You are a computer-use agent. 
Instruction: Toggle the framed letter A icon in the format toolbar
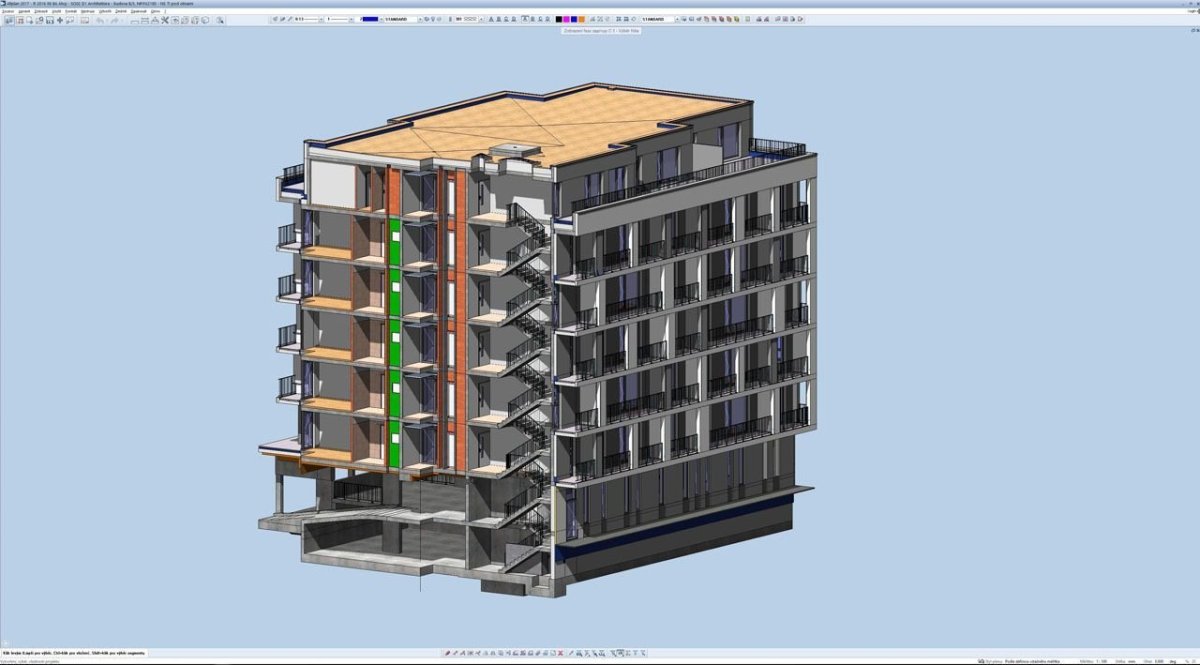[x=524, y=20]
